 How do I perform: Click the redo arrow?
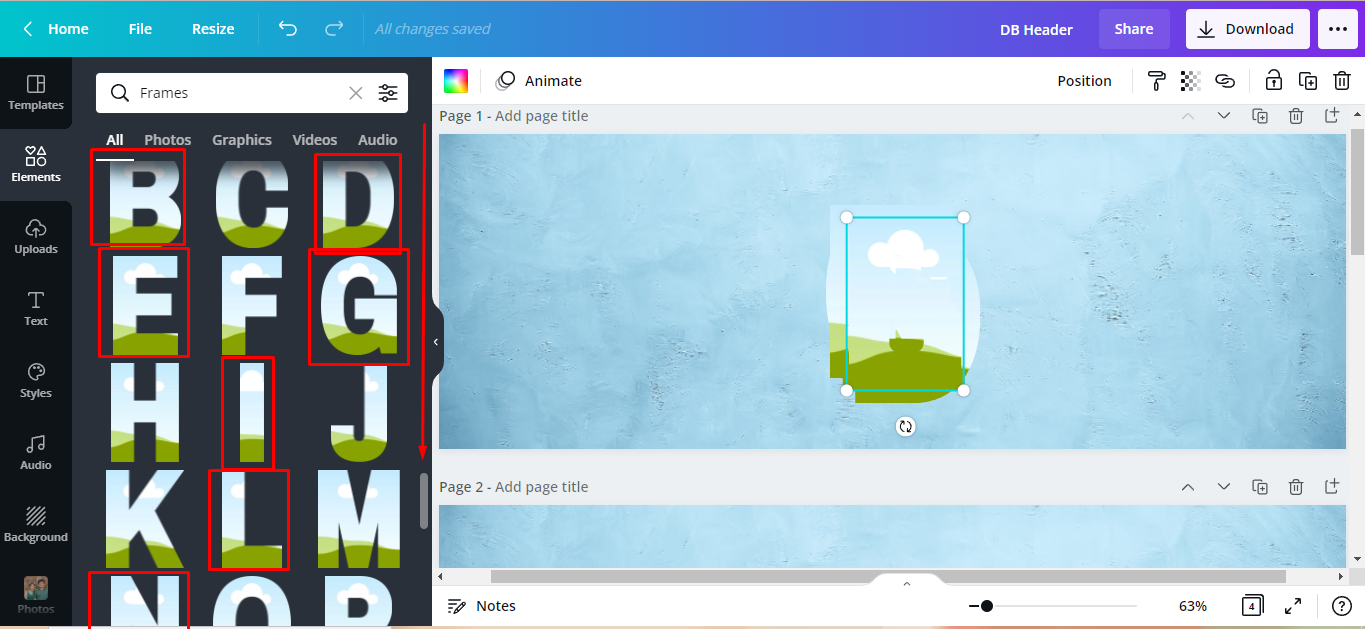click(x=334, y=29)
